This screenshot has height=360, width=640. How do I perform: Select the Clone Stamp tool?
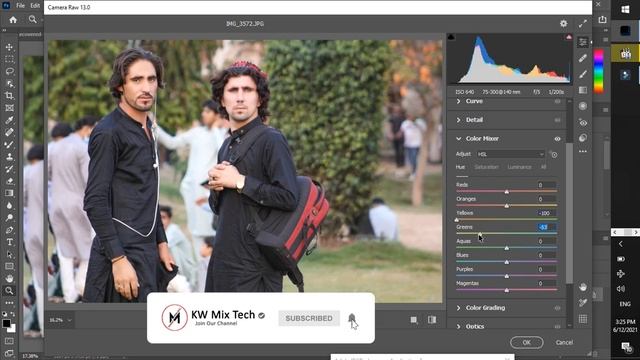9,157
